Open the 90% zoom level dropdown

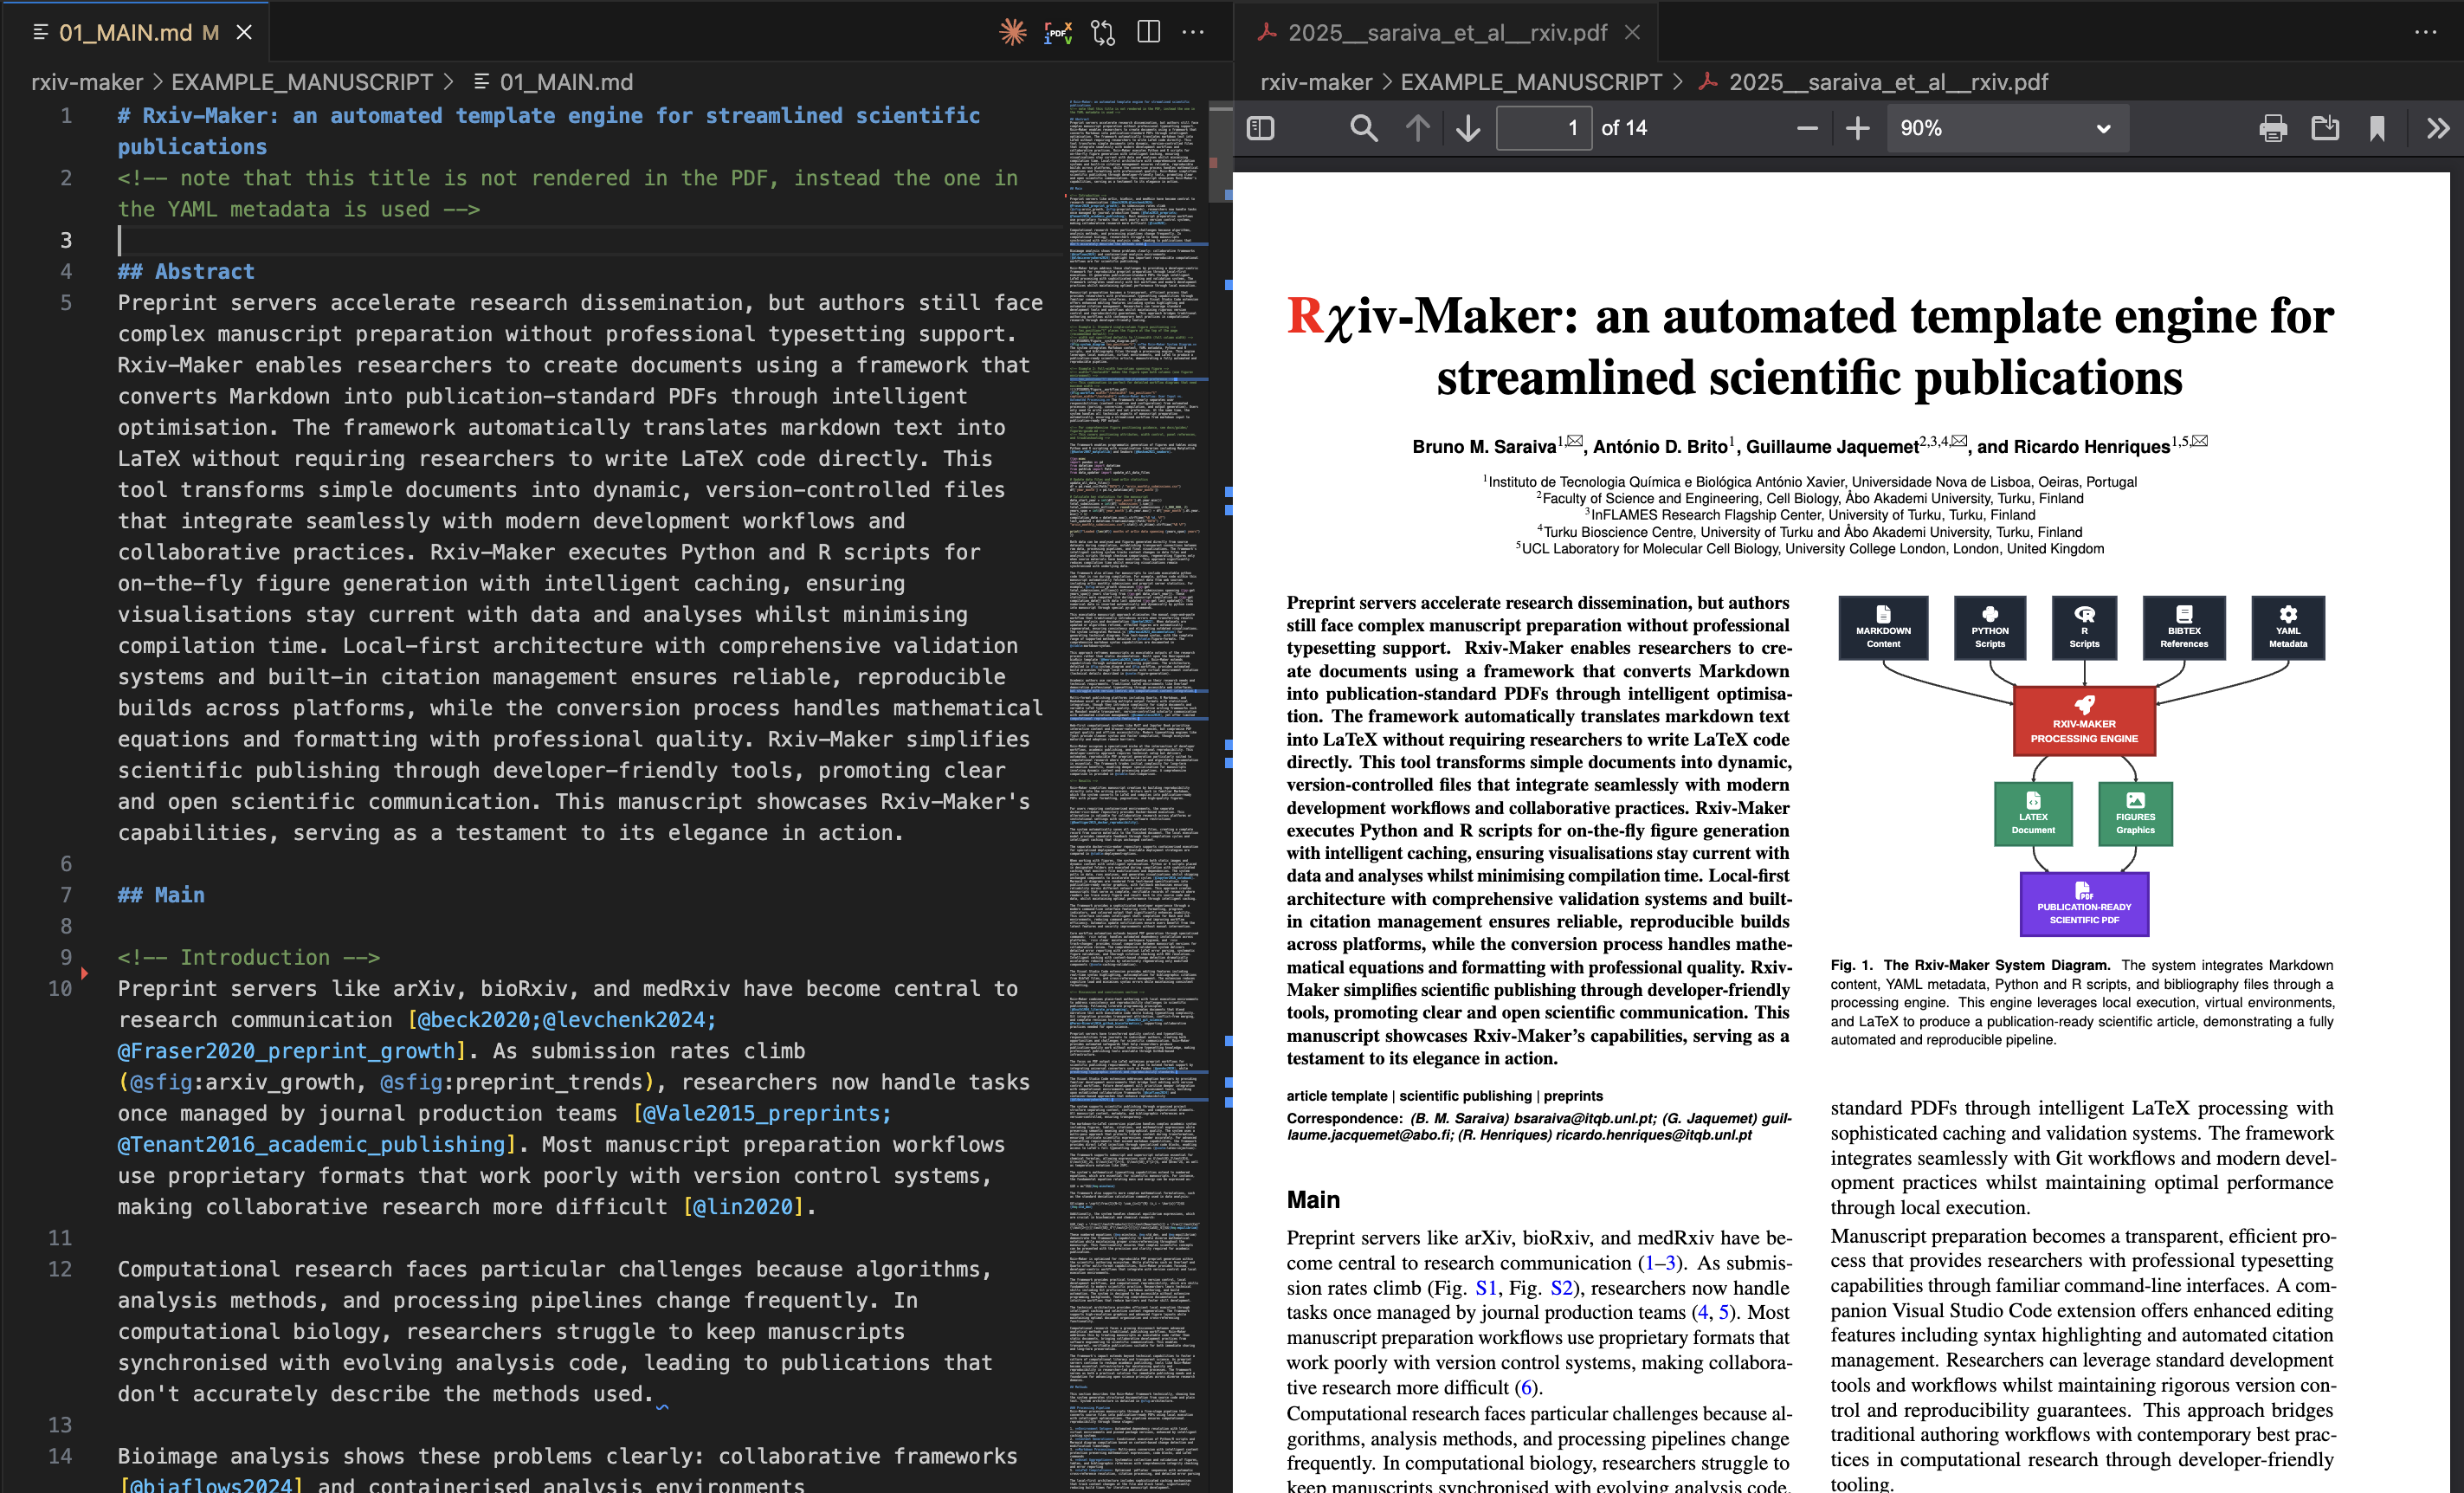coord(2006,128)
